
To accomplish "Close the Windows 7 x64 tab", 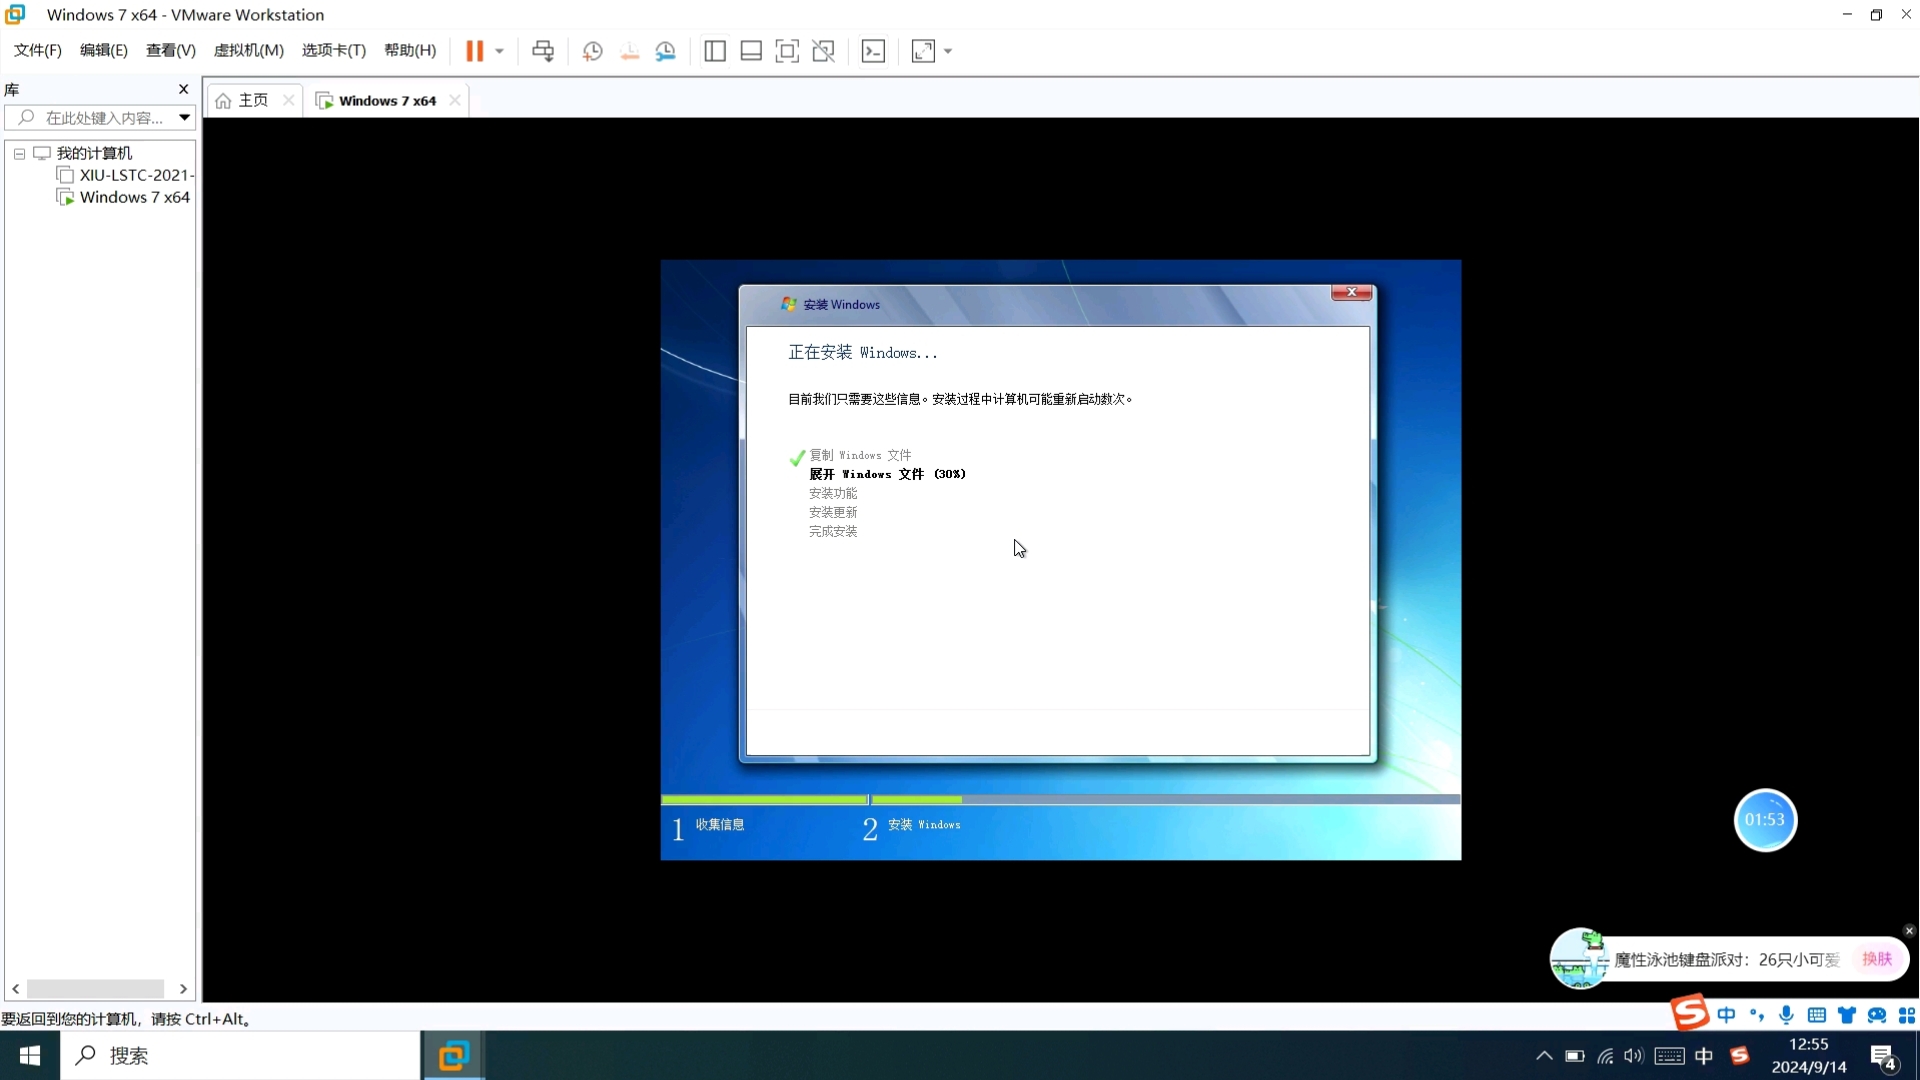I will (x=455, y=100).
